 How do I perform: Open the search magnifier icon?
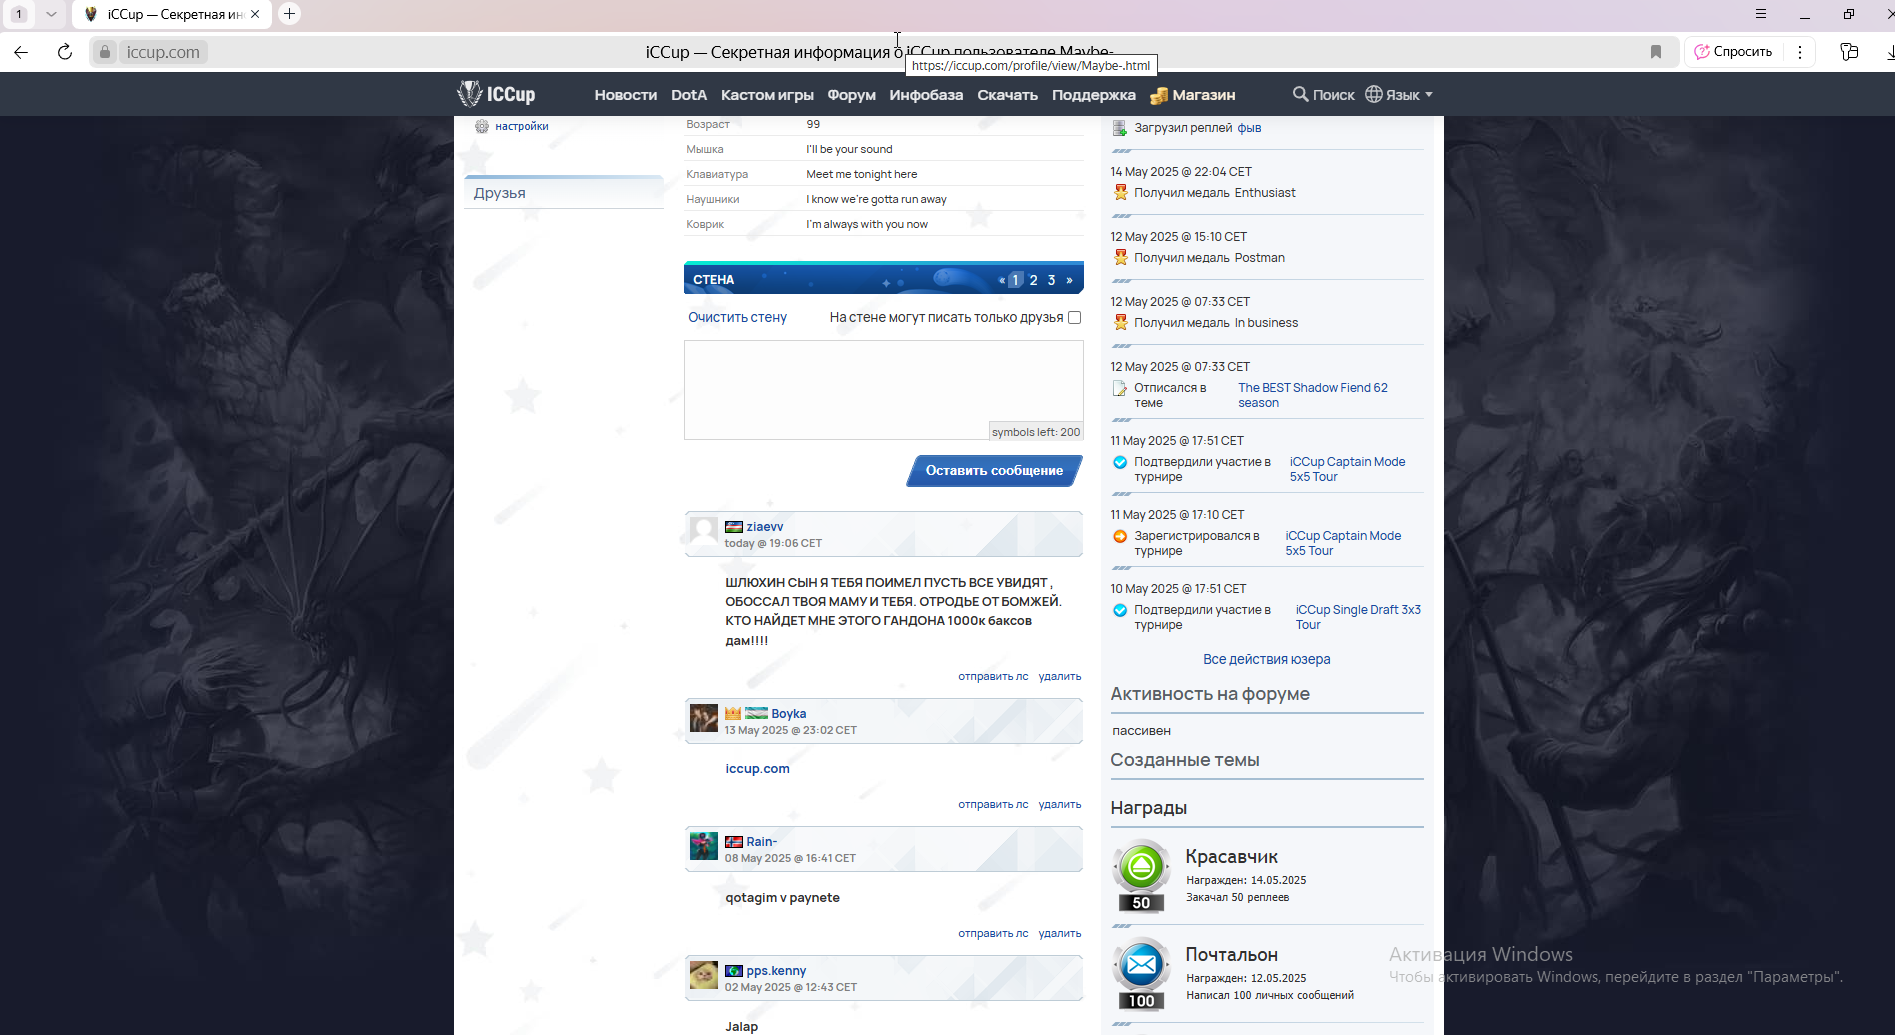tap(1300, 94)
